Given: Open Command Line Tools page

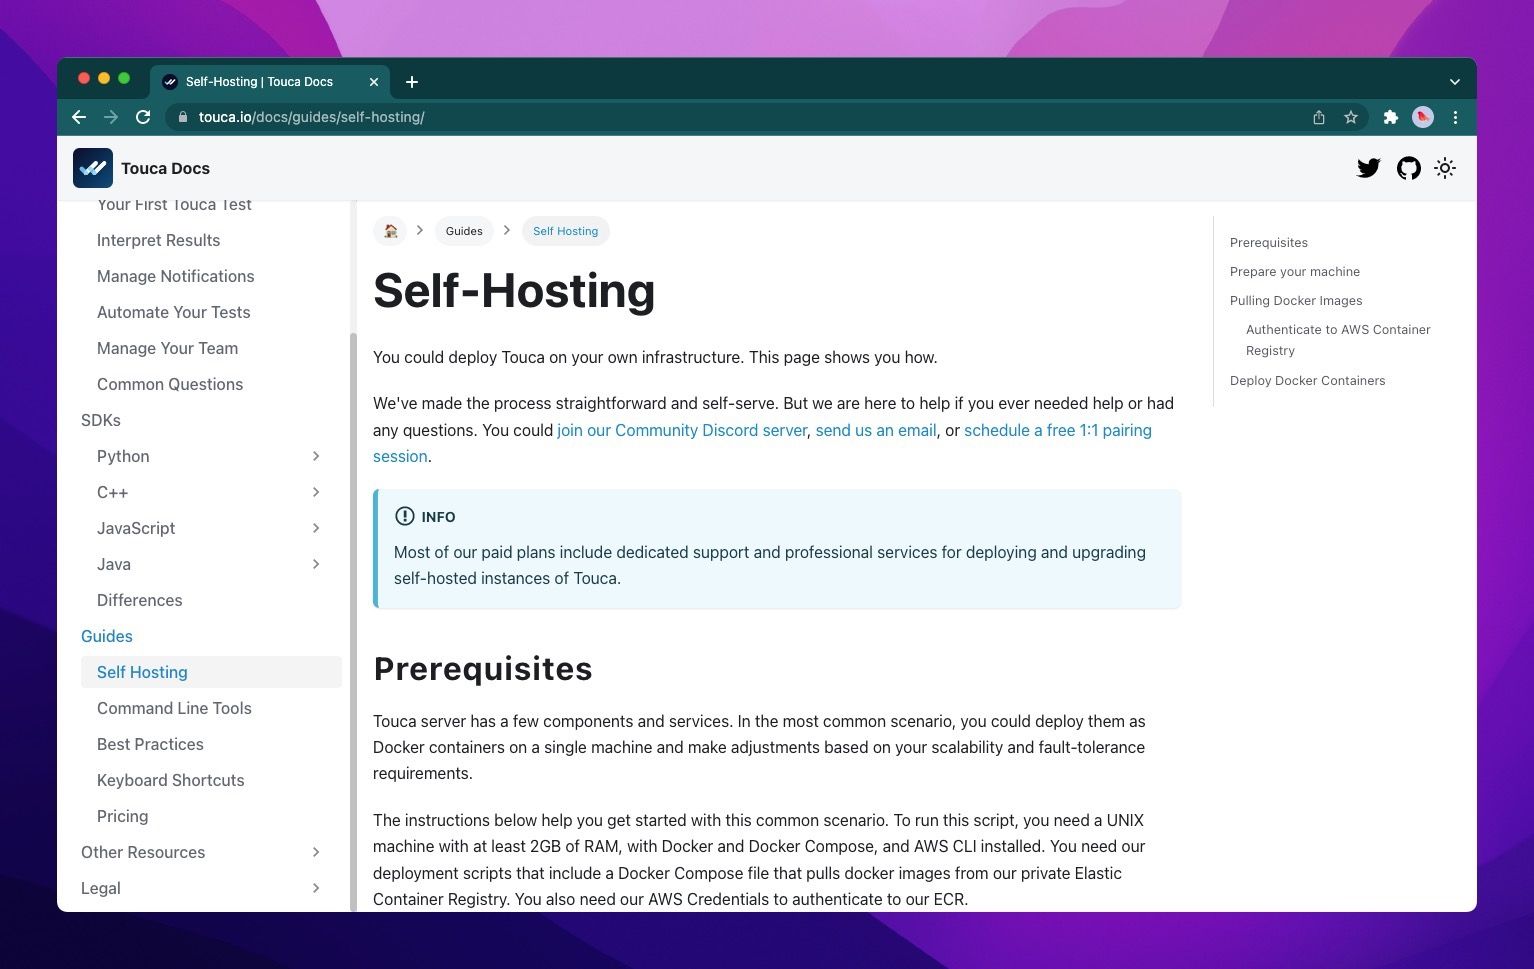Looking at the screenshot, I should tap(174, 708).
